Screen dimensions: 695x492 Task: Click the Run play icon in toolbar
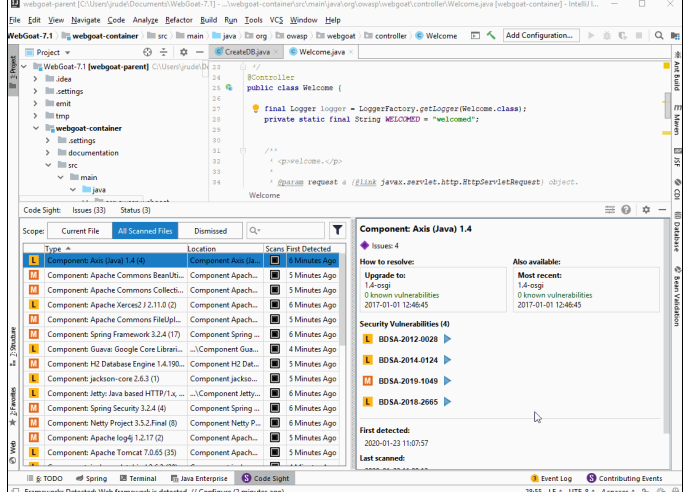pyautogui.click(x=591, y=35)
